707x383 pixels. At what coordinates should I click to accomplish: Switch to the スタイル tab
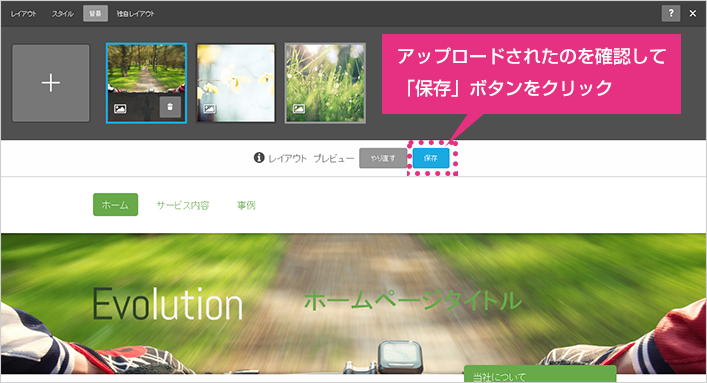[63, 14]
